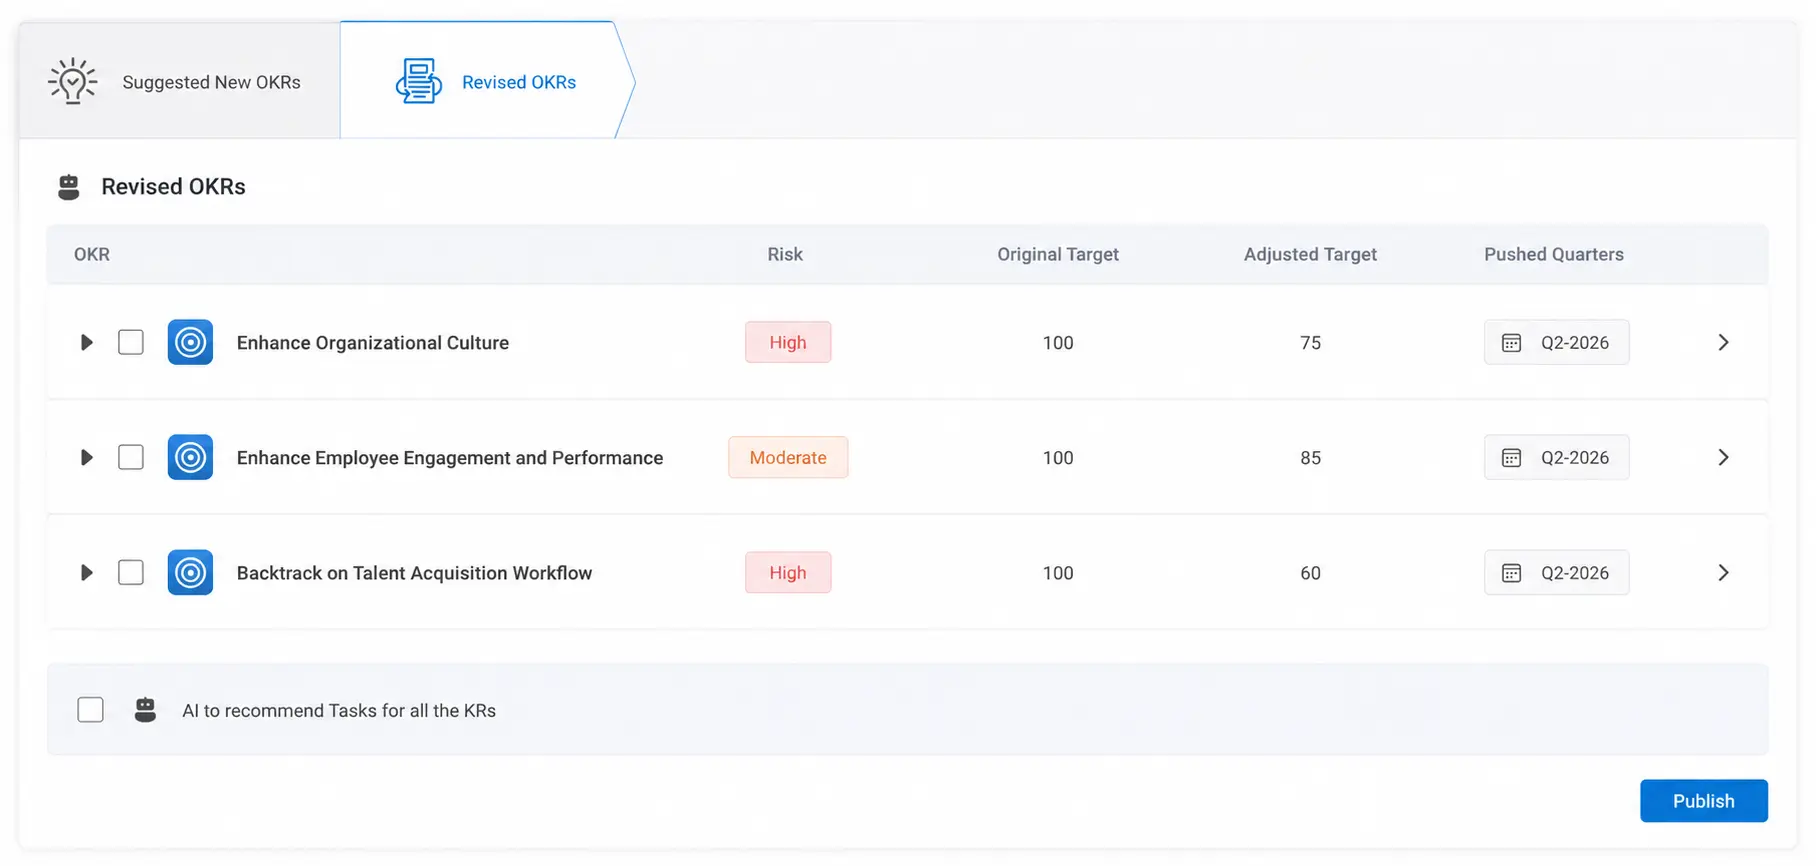Click AI to recommend Tasks label text
The image size is (1816, 866).
coord(339,711)
